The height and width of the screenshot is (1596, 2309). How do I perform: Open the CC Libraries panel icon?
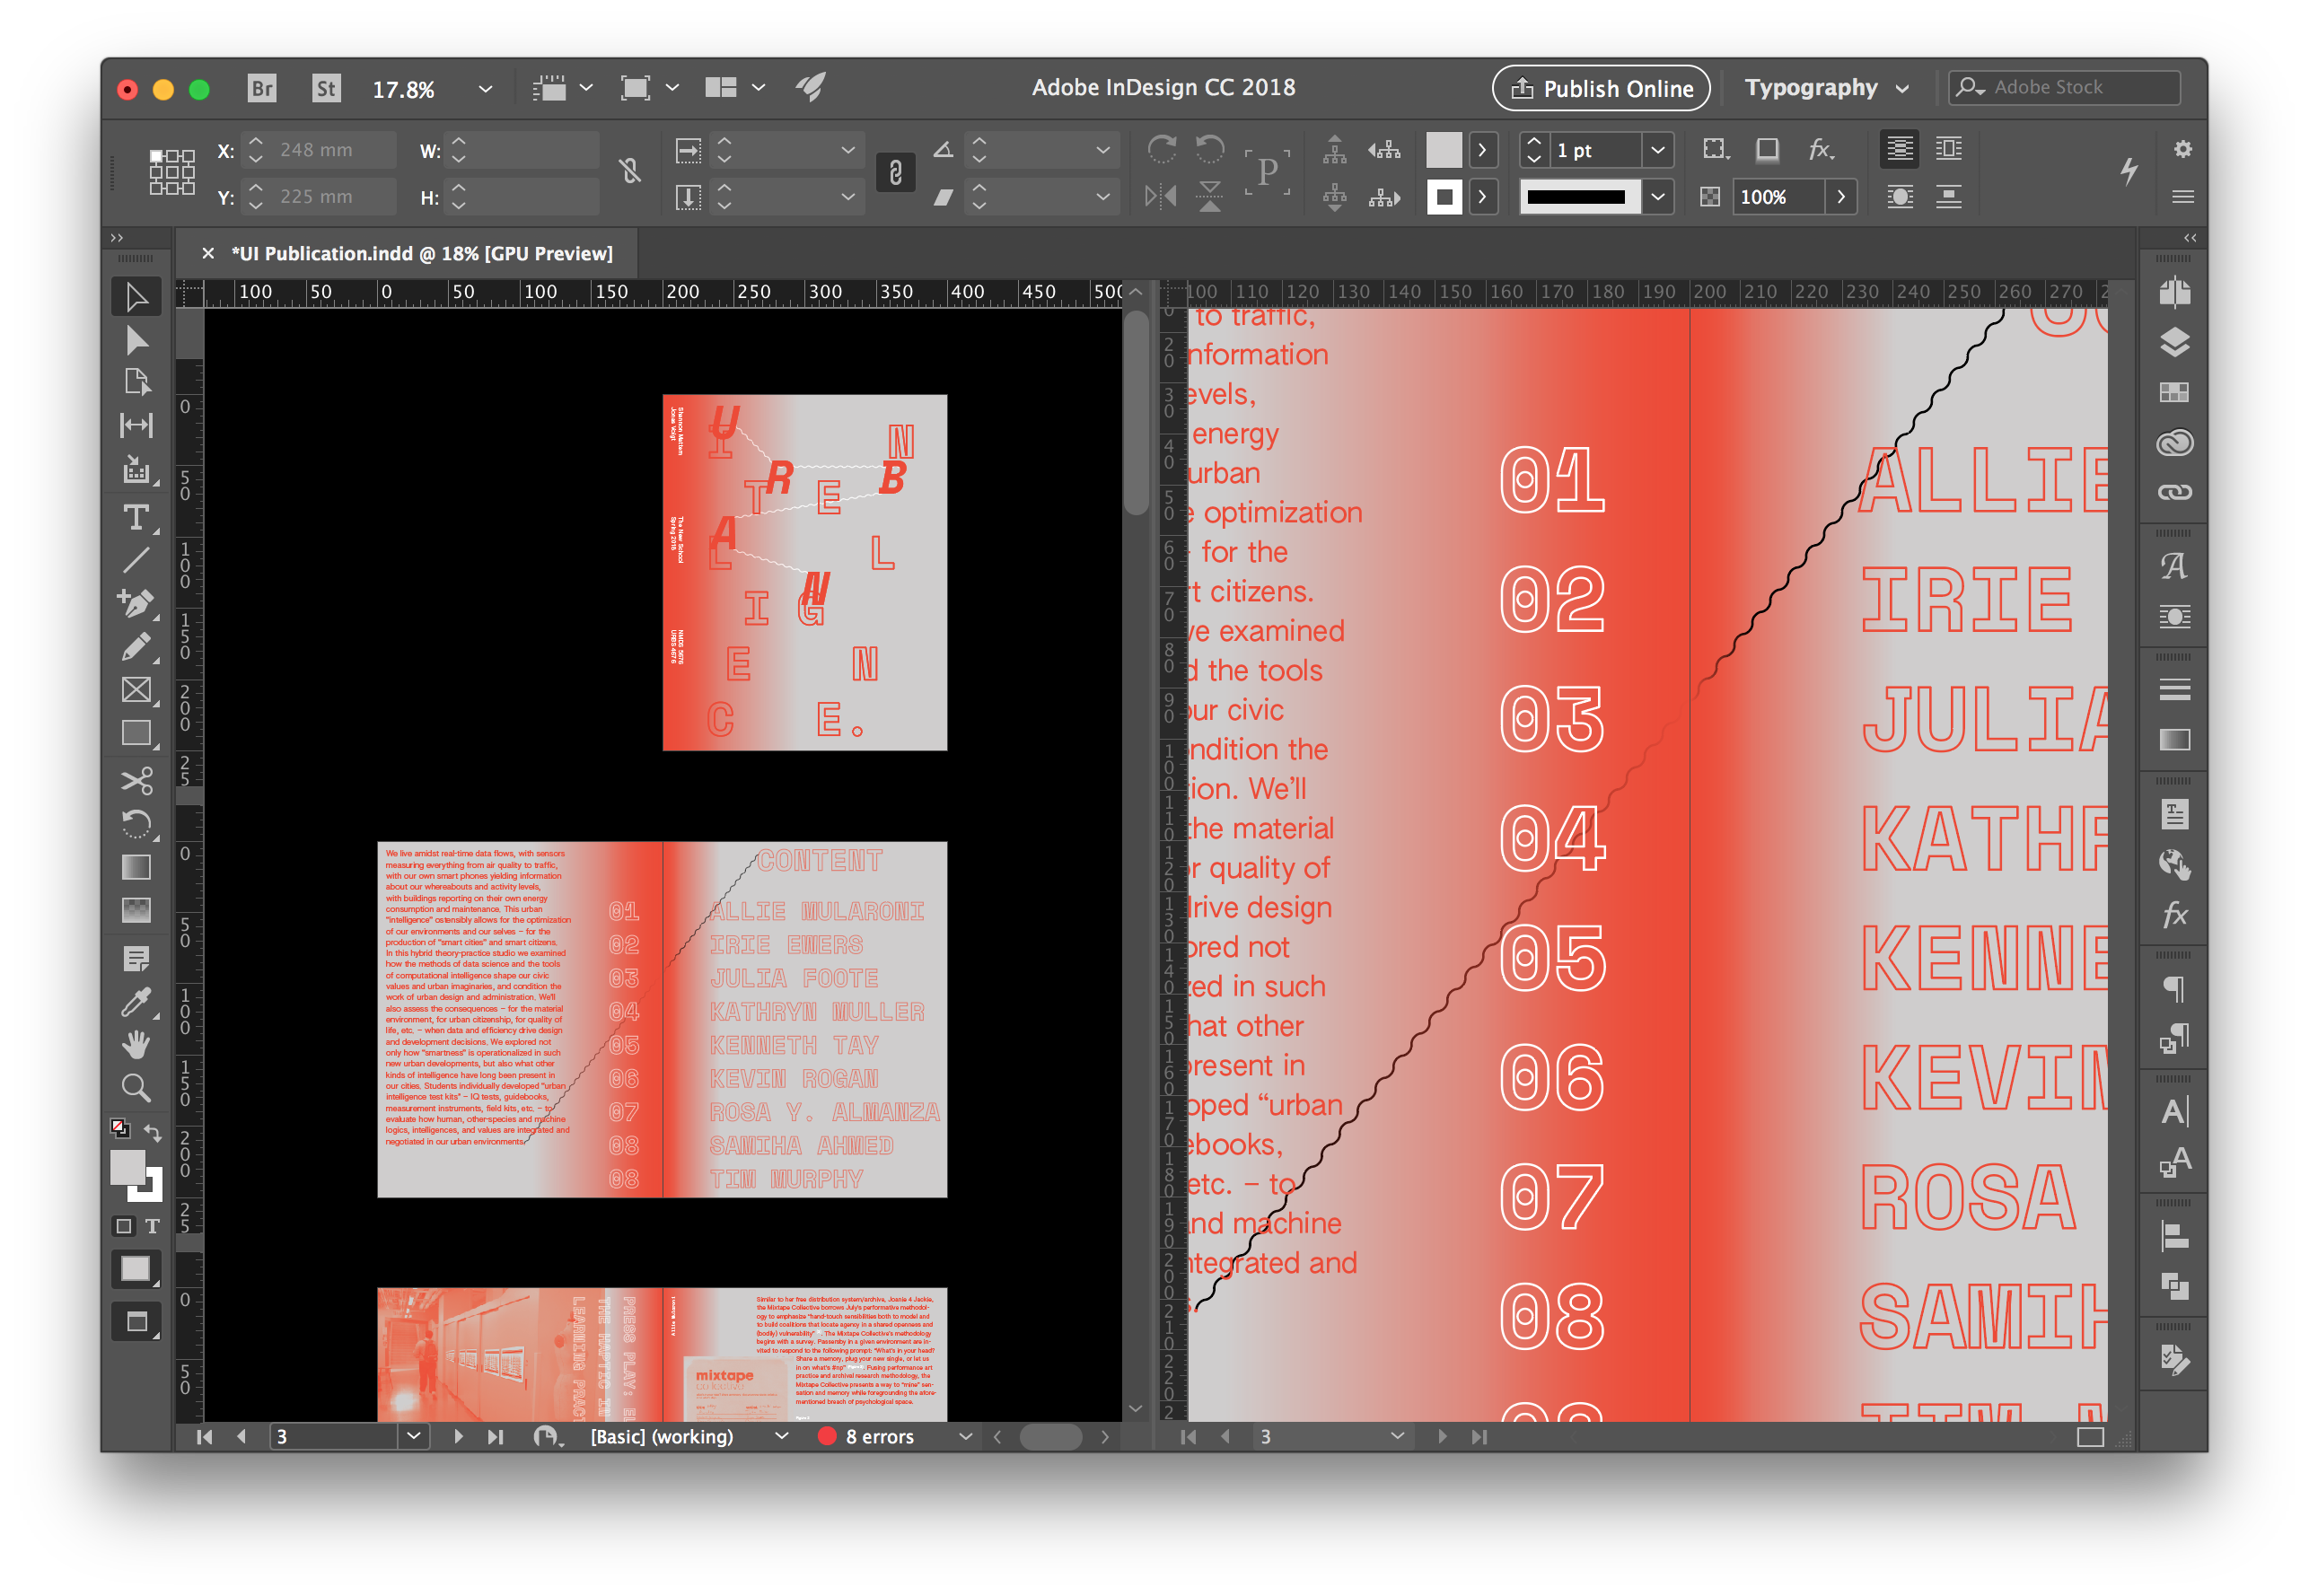2174,442
